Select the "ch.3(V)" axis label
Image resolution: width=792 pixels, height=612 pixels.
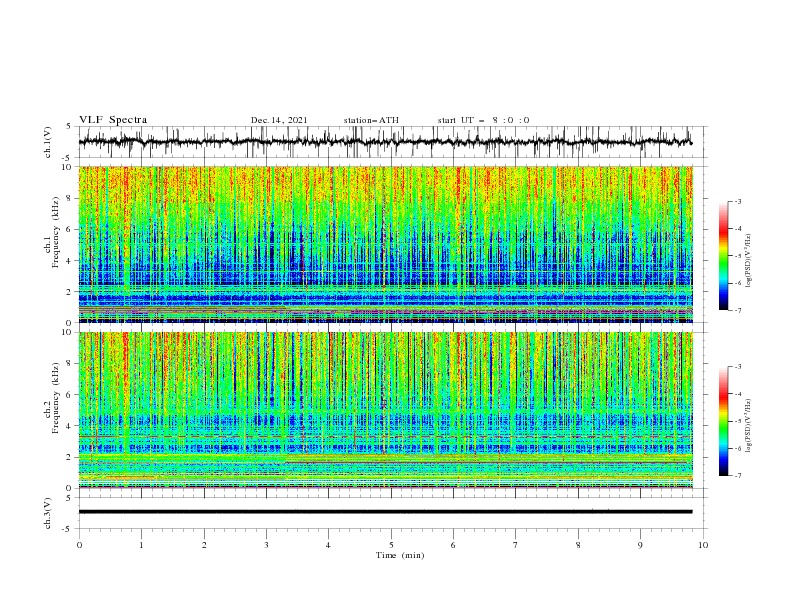pyautogui.click(x=48, y=513)
